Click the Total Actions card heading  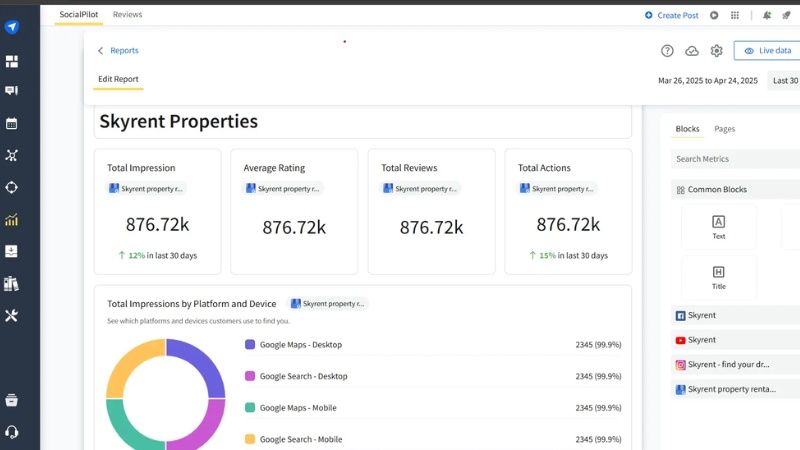point(544,168)
